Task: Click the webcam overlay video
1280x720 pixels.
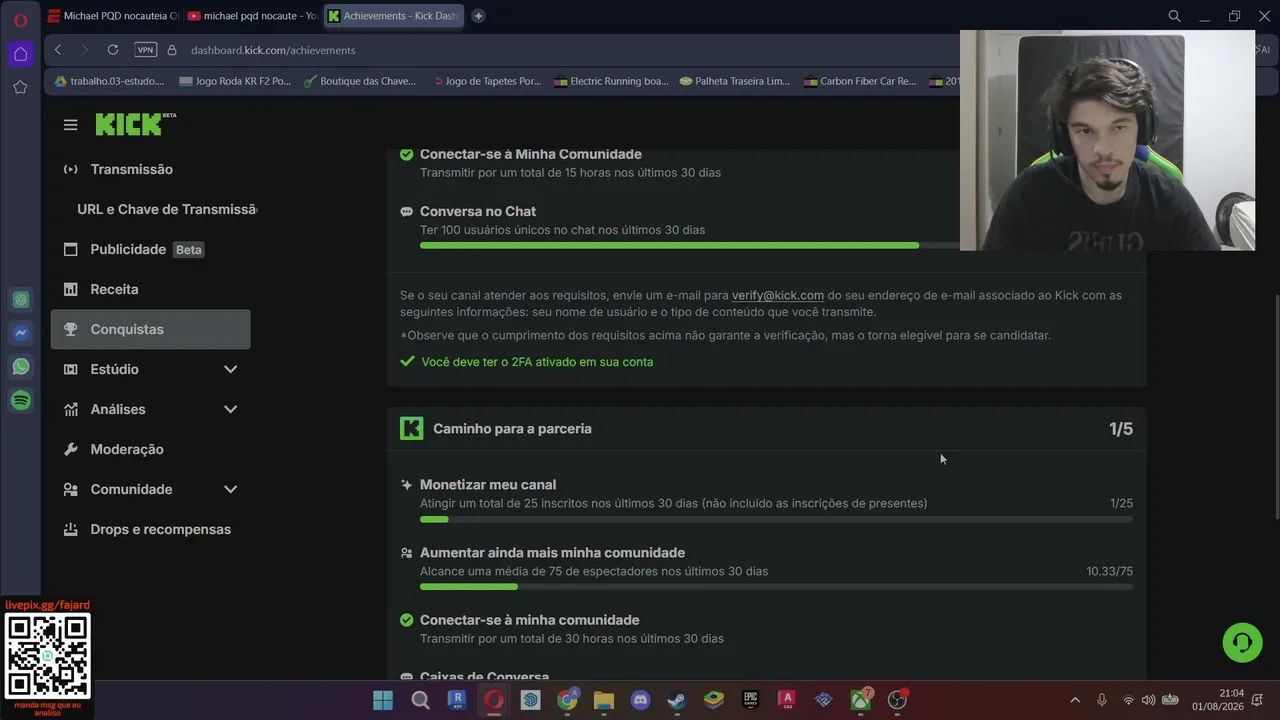Action: (1107, 140)
